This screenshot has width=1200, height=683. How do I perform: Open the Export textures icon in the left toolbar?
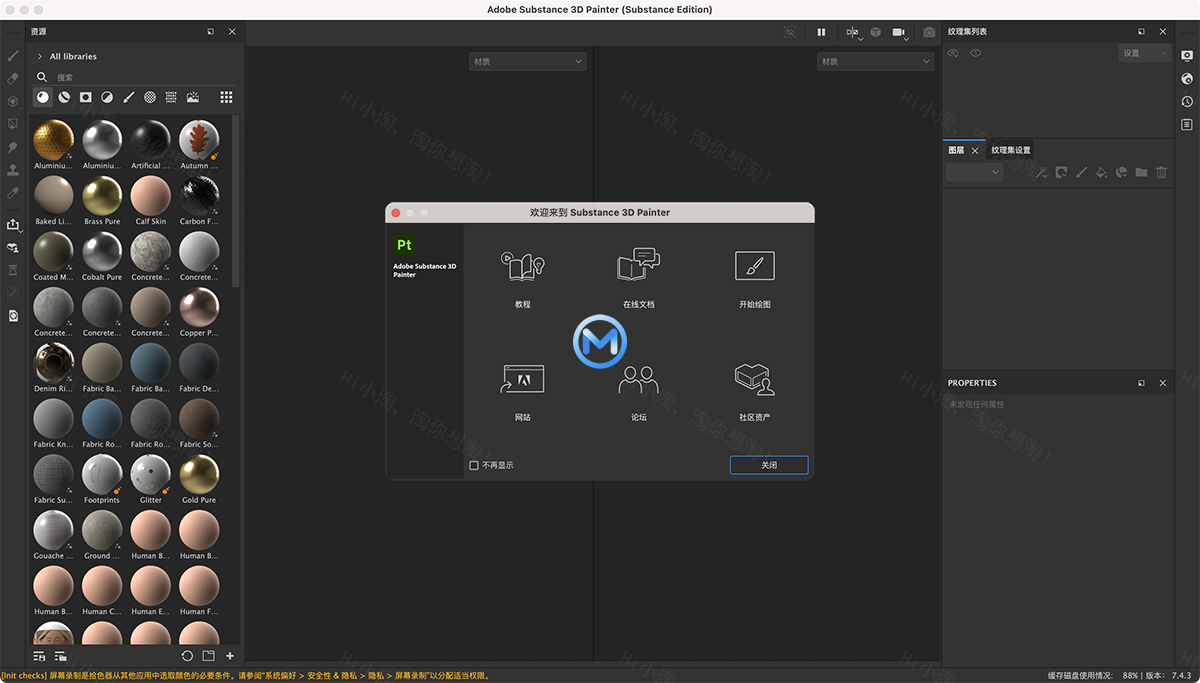pyautogui.click(x=13, y=224)
